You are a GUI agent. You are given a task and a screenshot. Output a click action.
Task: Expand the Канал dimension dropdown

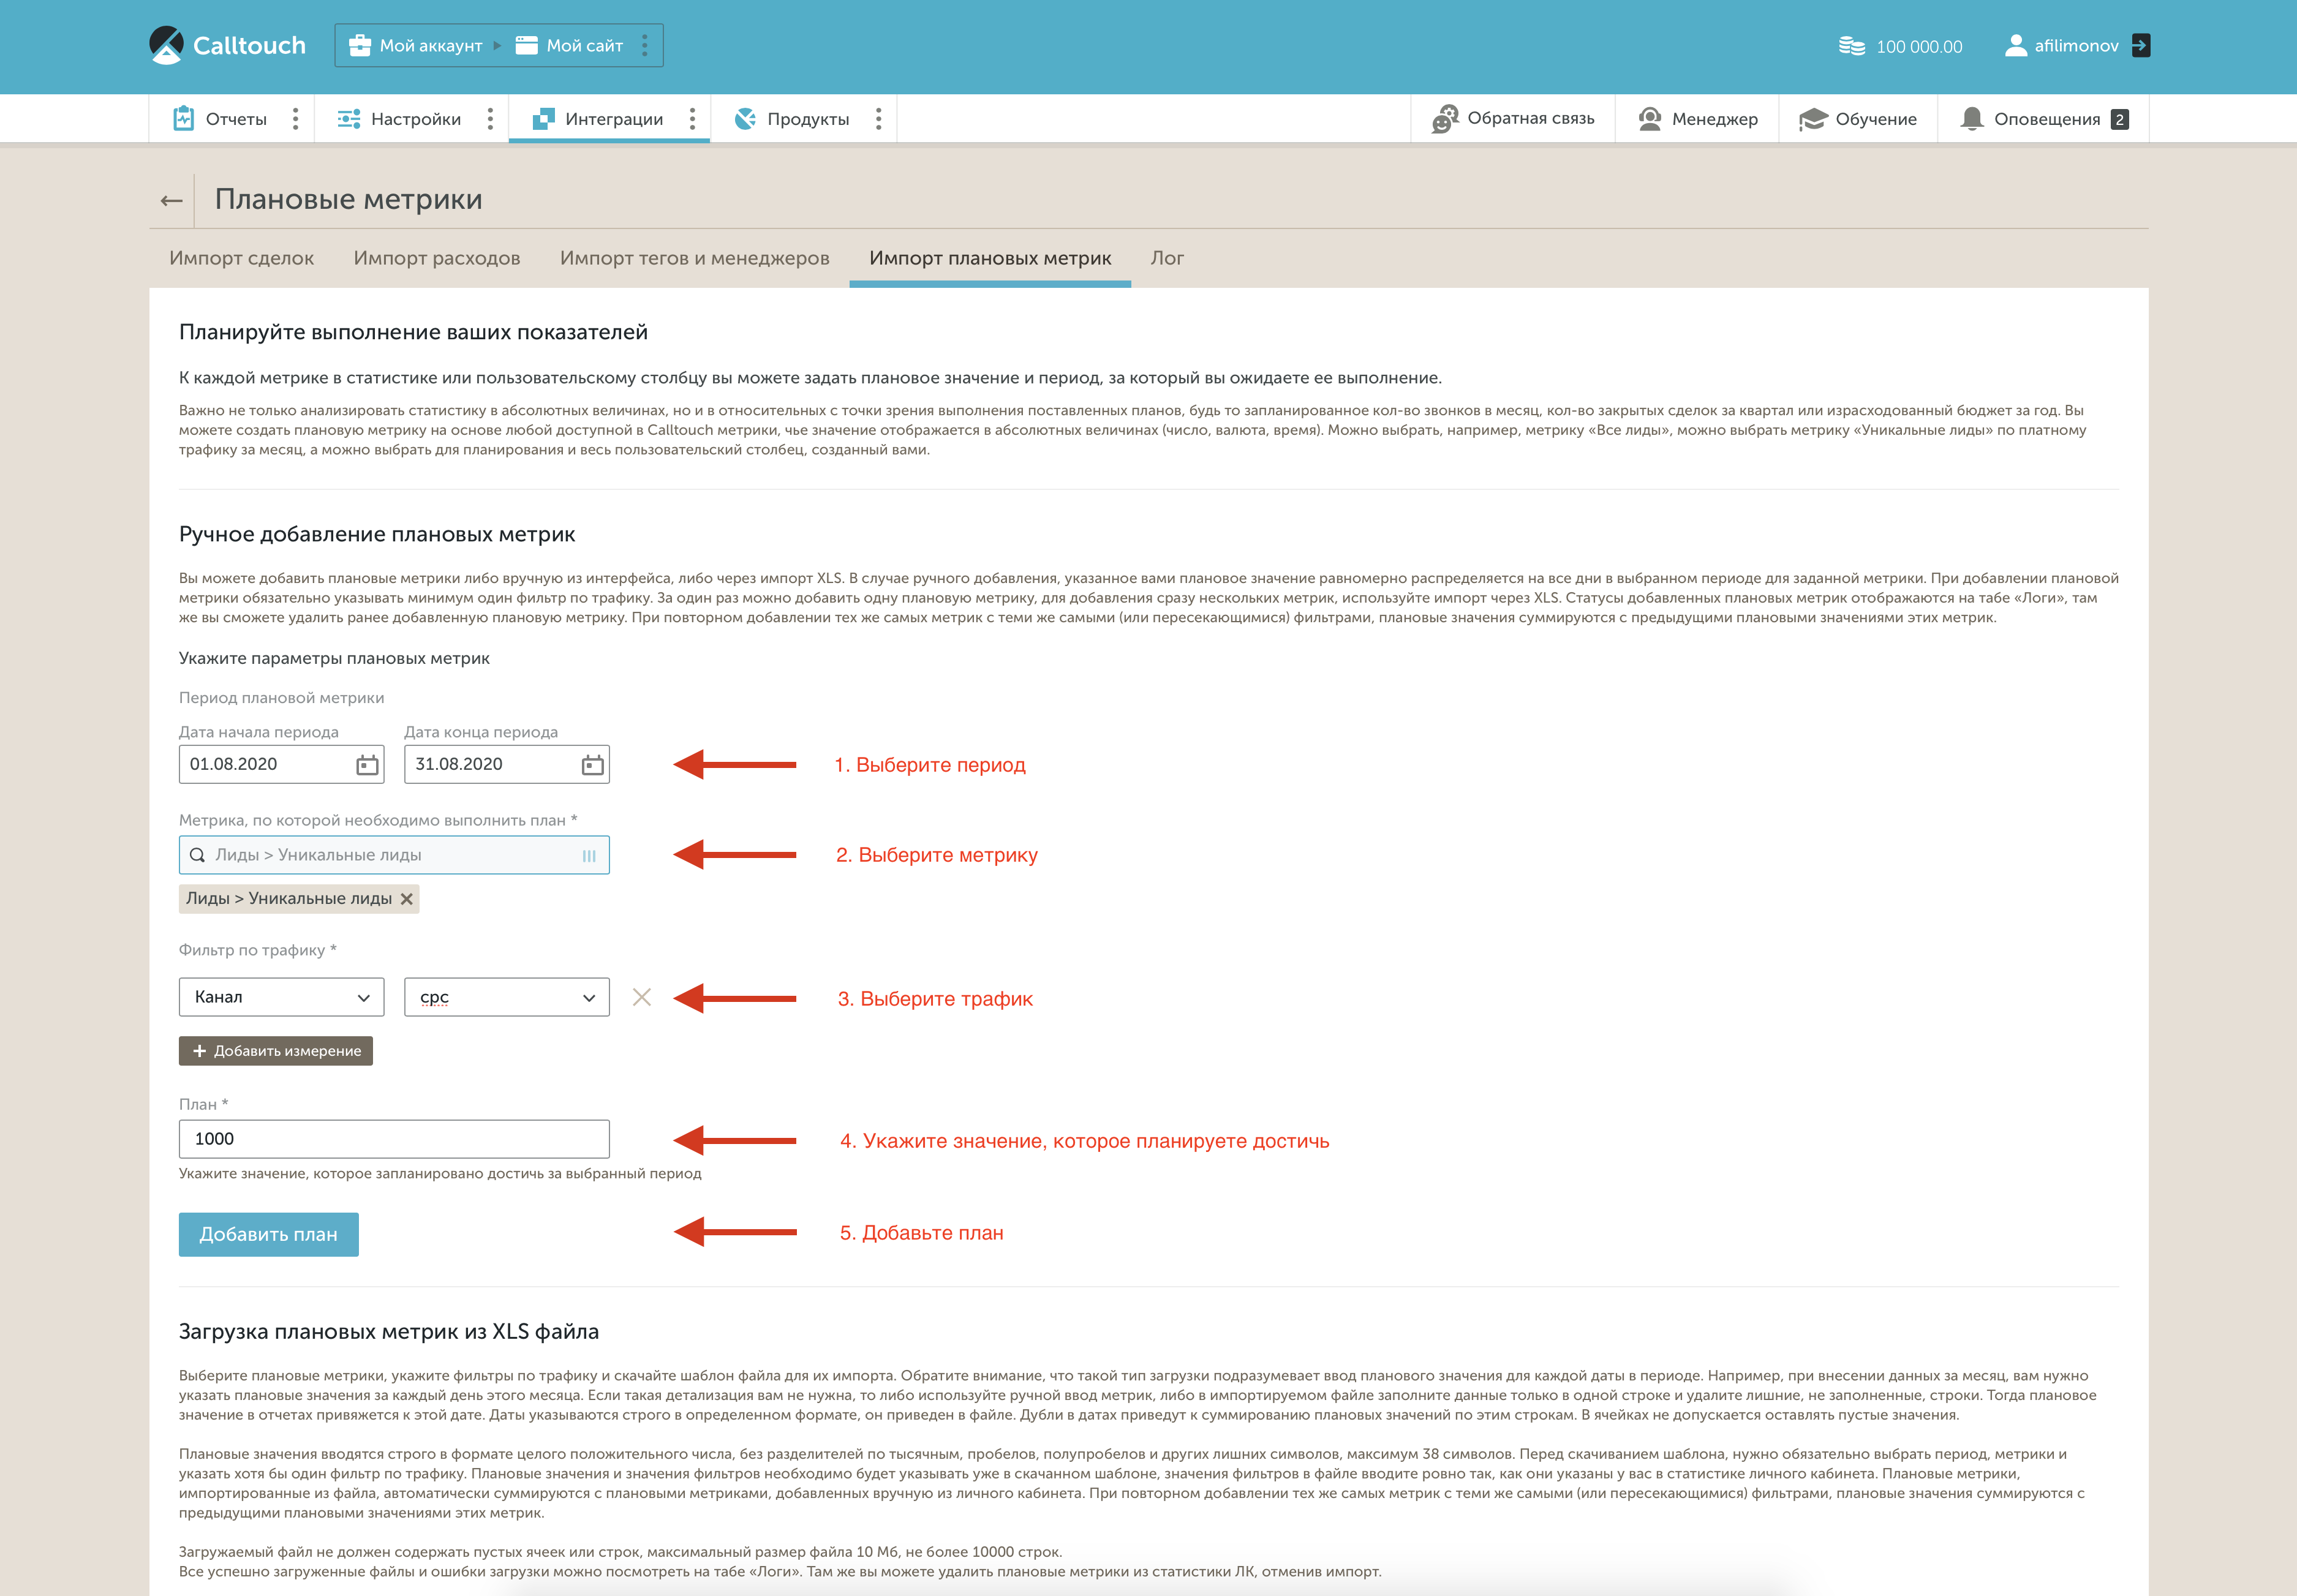click(281, 997)
